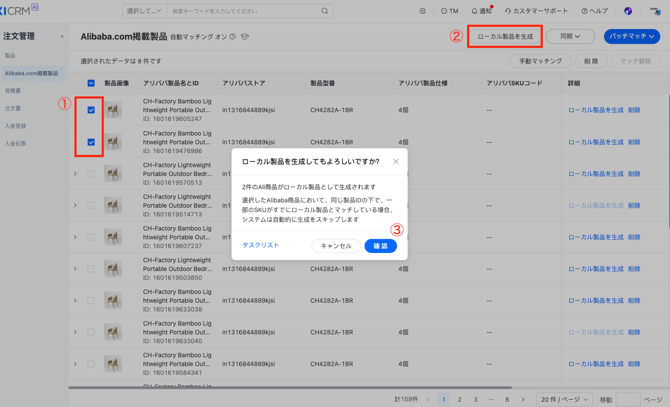Screen dimensions: 670x407
Task: Open 見積書 in the sidebar
Action: point(14,90)
